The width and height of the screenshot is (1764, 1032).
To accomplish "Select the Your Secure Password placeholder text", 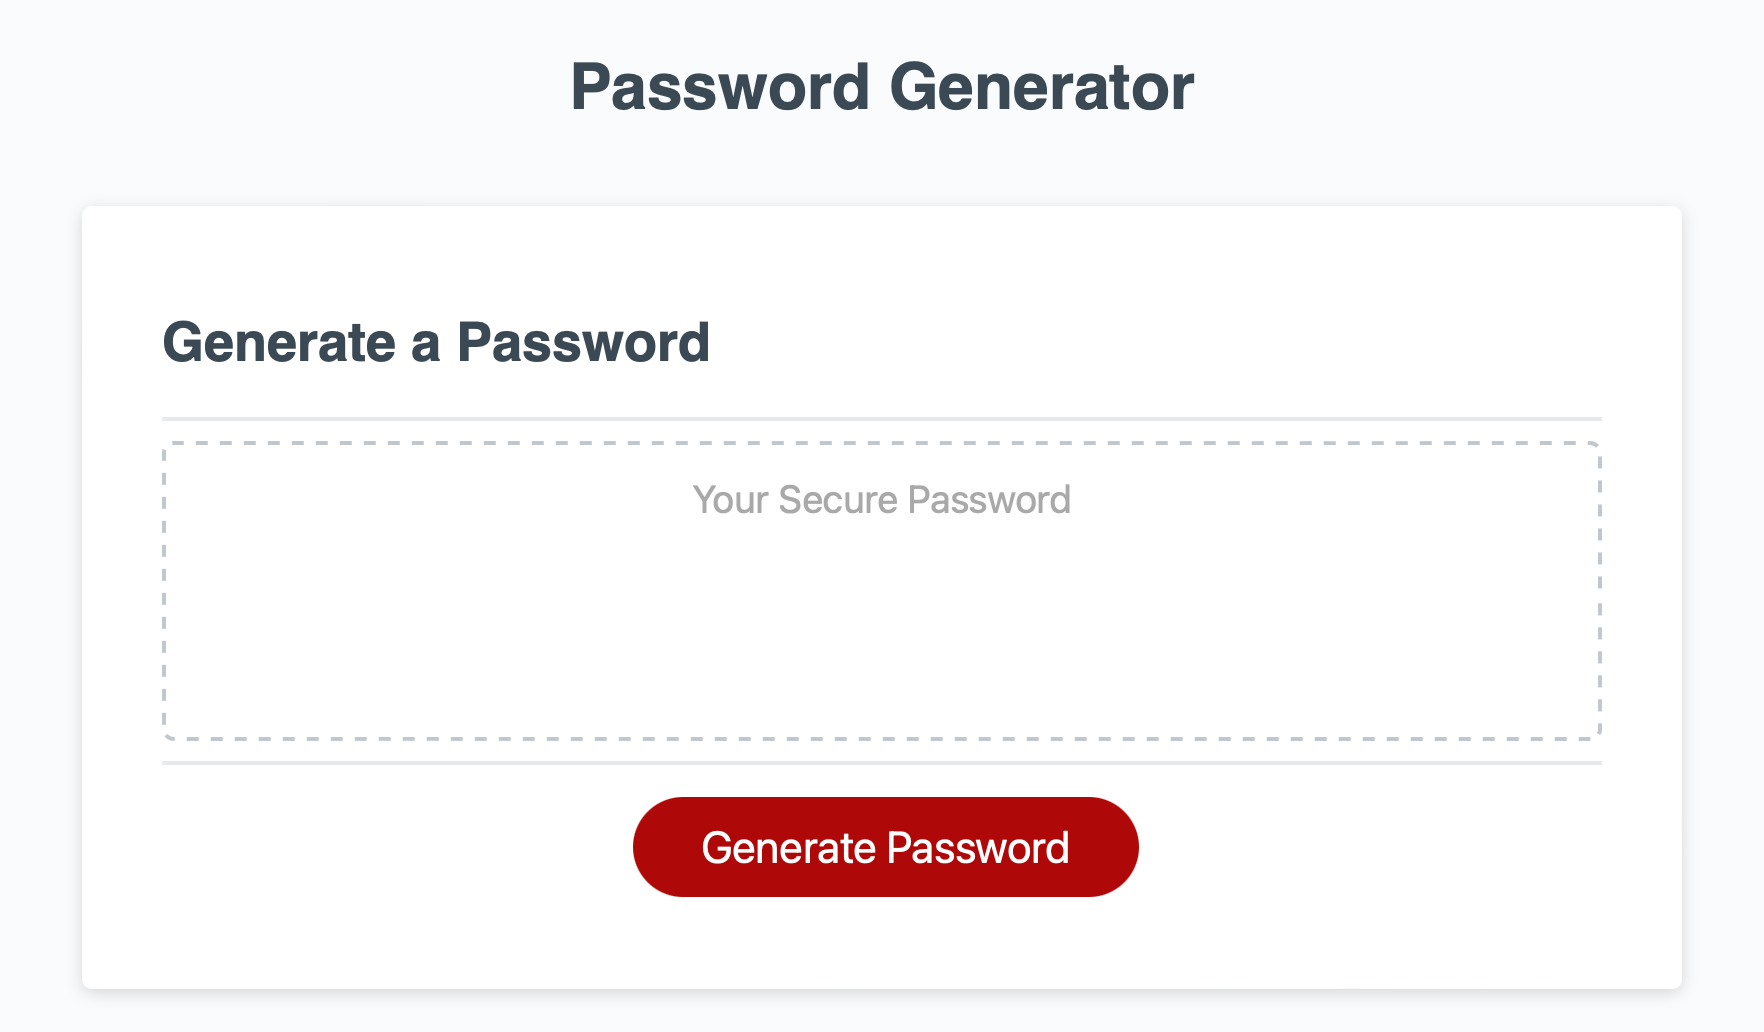I will point(882,500).
